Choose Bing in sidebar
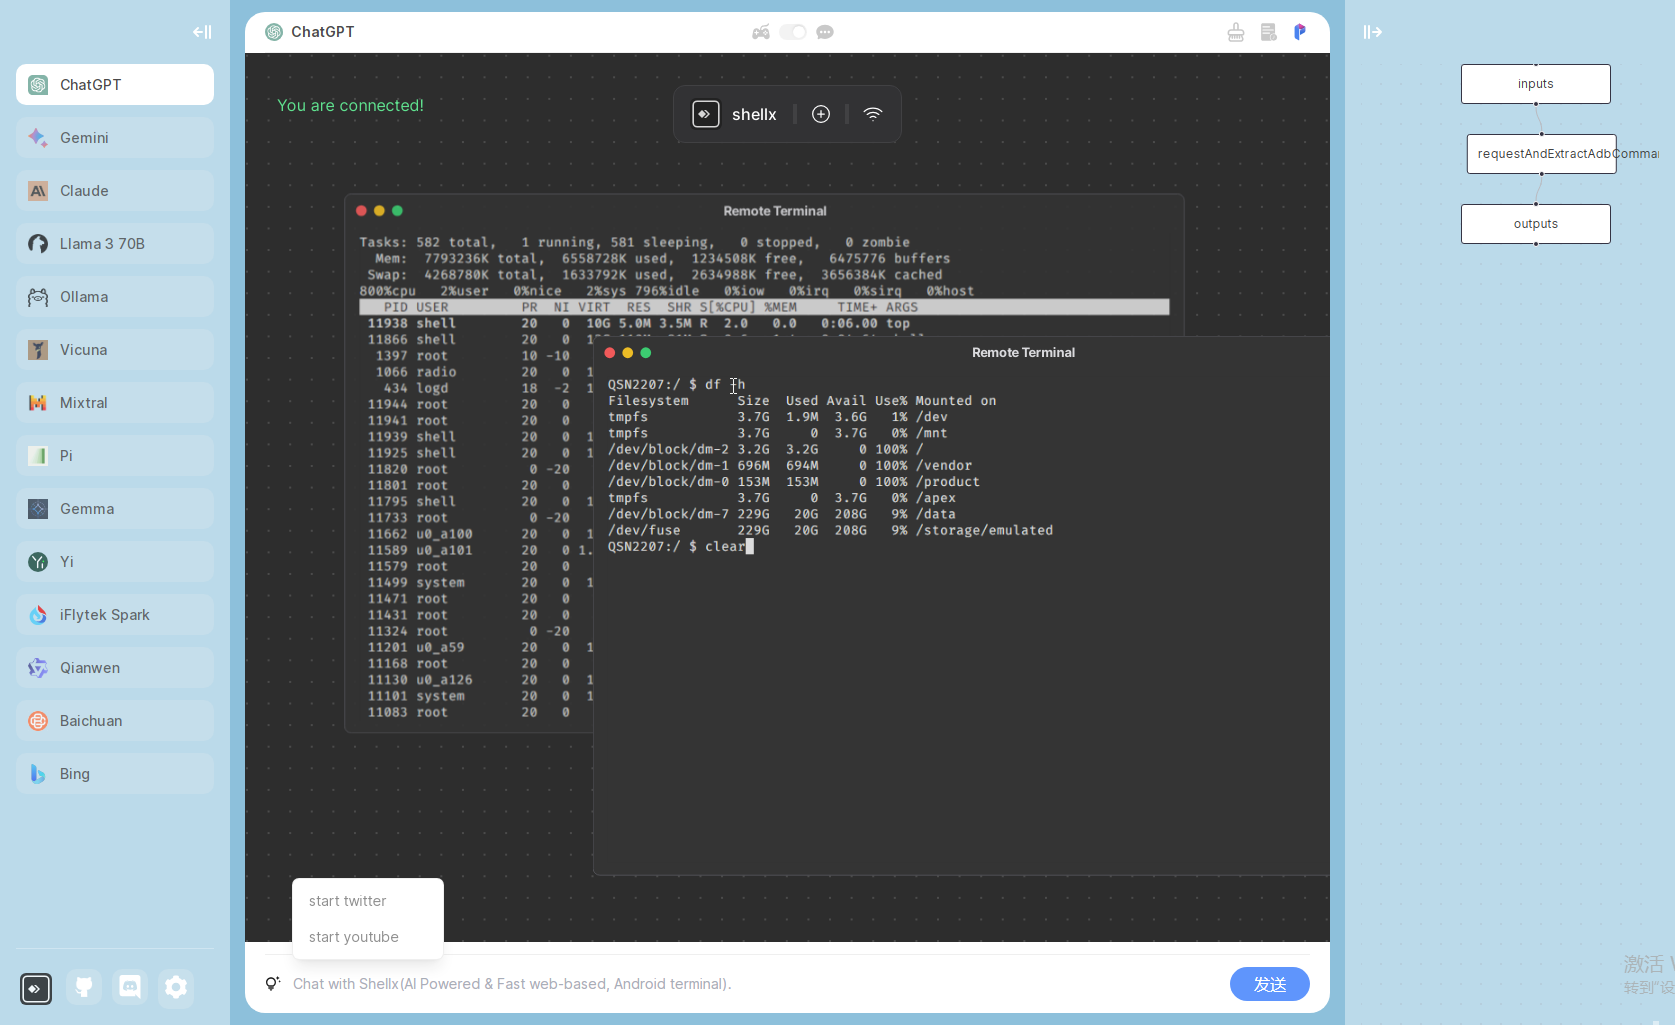Screen dimensions: 1675x1025 coord(115,774)
